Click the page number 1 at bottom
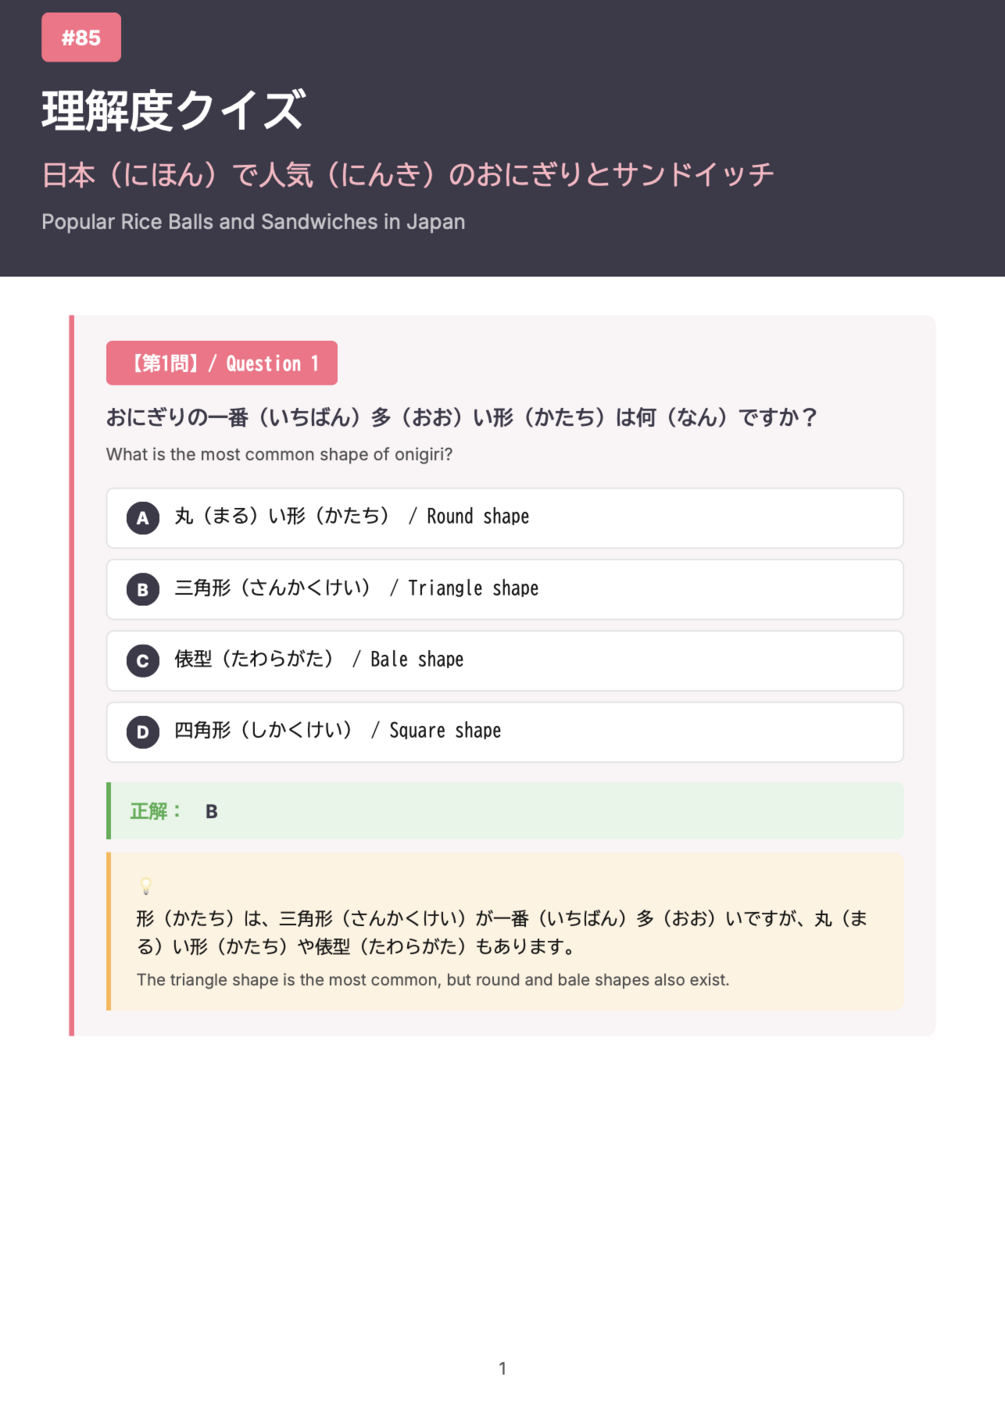The width and height of the screenshot is (1005, 1427). pyautogui.click(x=502, y=1368)
